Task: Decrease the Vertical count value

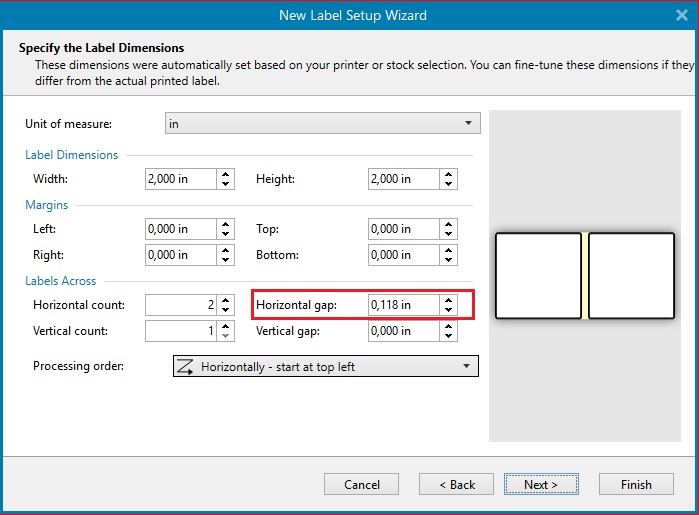Action: pyautogui.click(x=226, y=336)
